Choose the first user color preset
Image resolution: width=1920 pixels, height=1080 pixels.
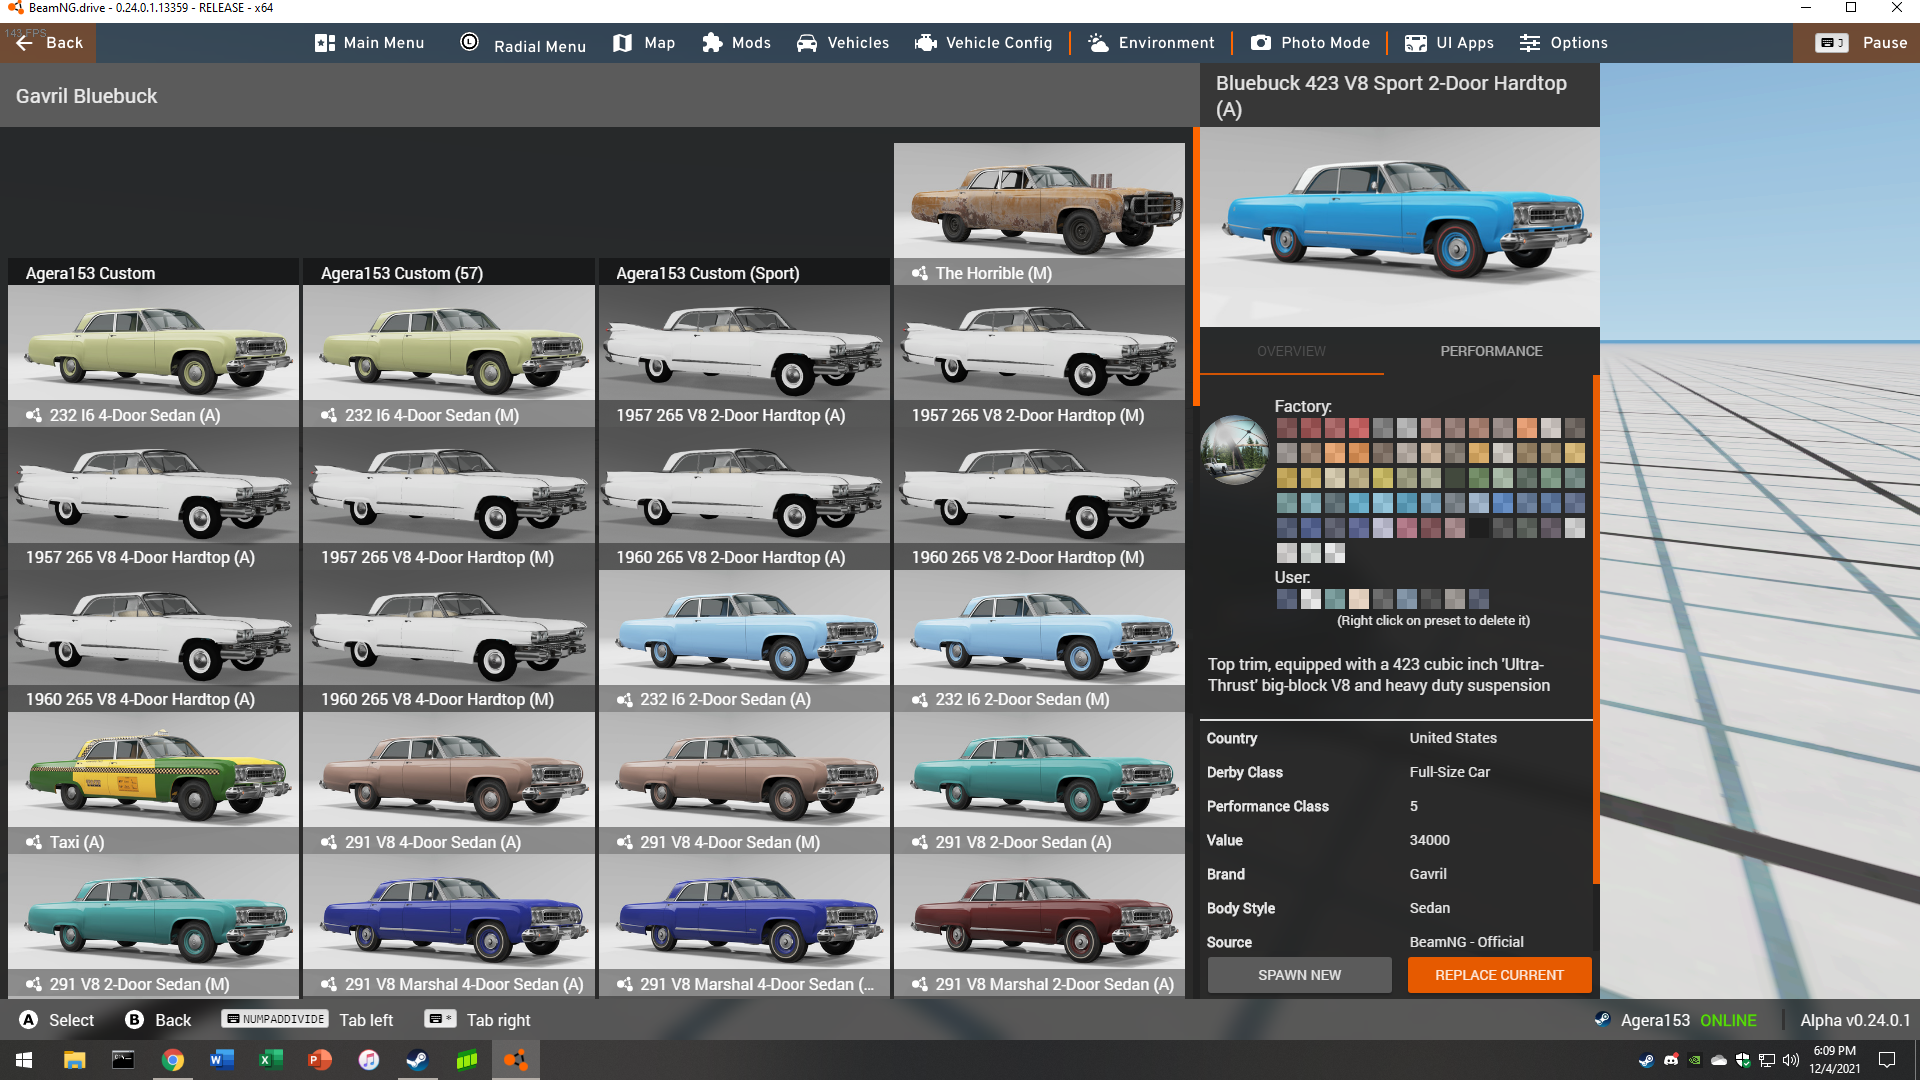point(1287,599)
